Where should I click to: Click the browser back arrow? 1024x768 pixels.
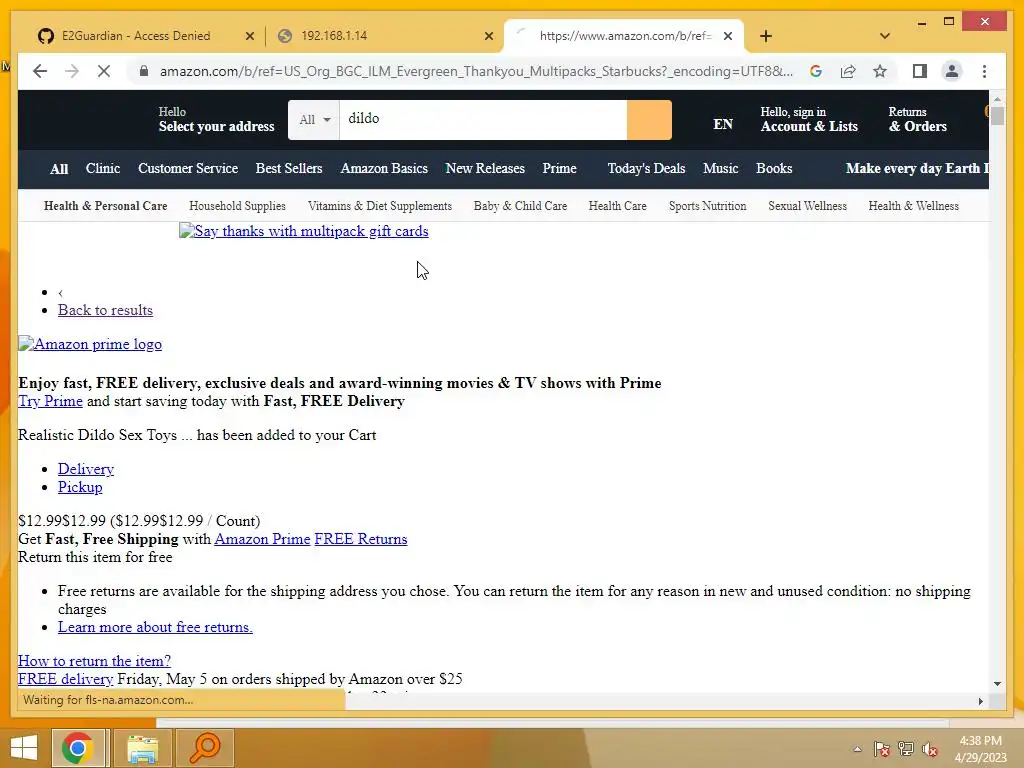40,71
